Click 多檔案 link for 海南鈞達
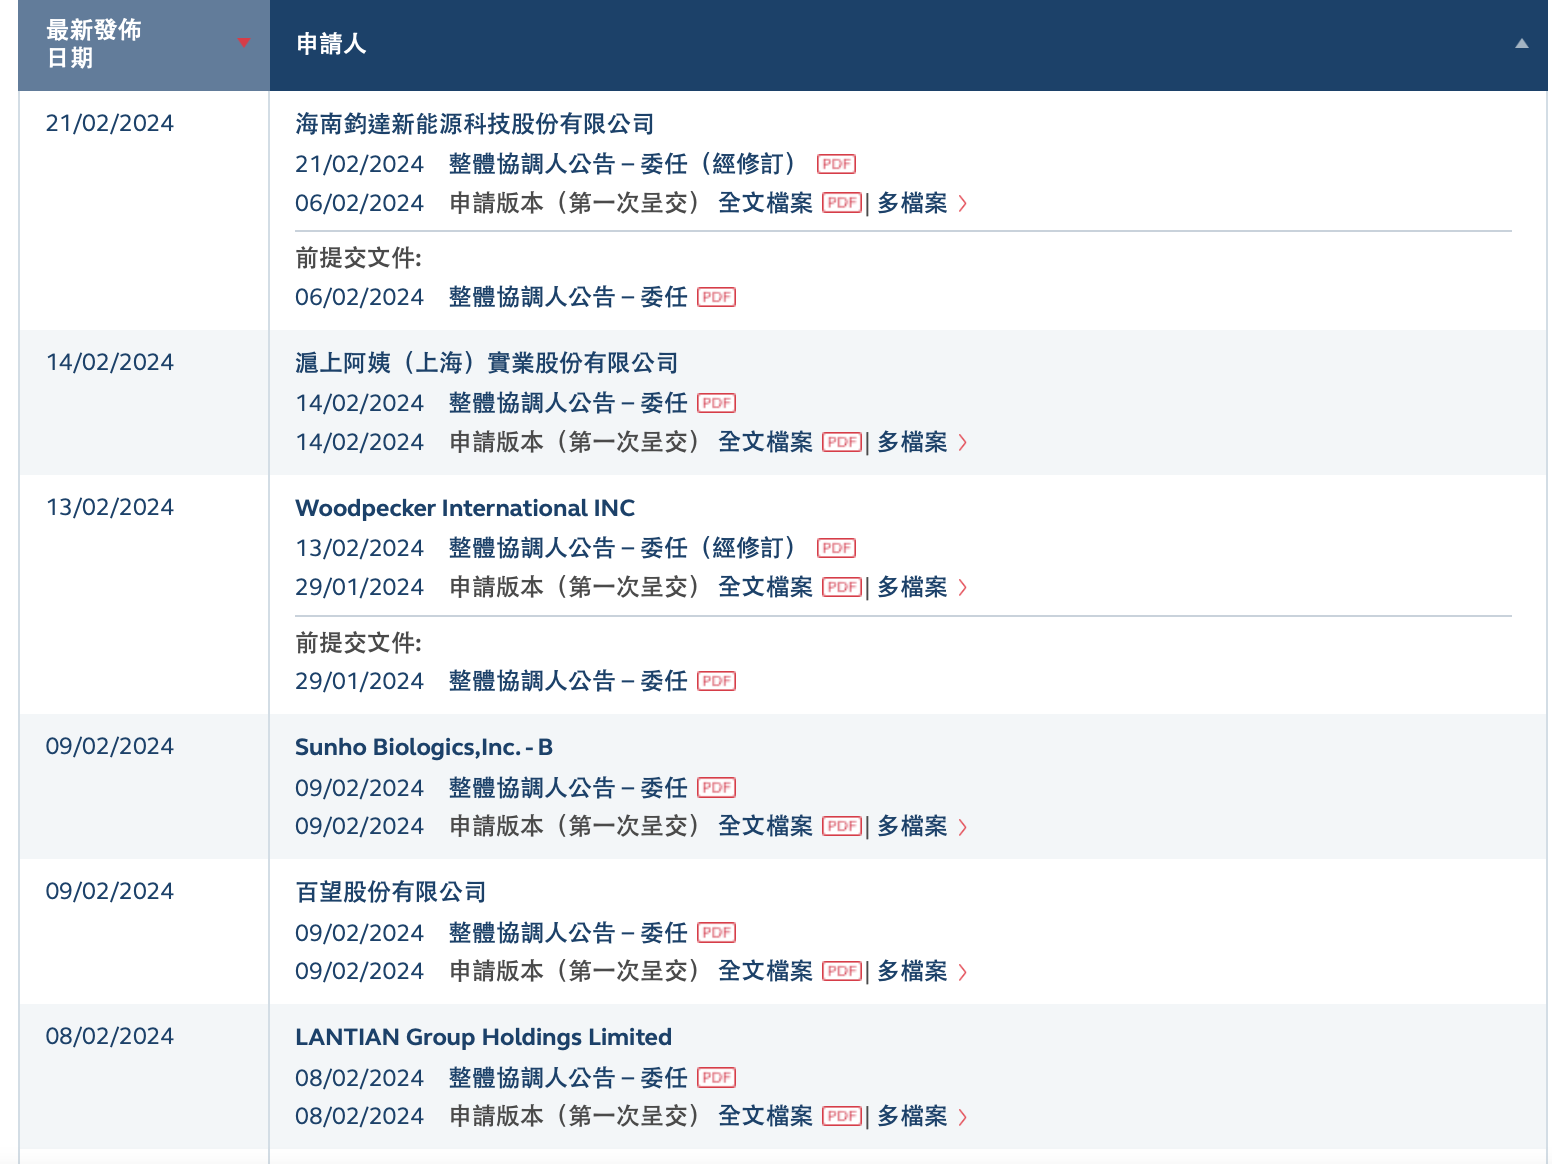 click(x=912, y=203)
